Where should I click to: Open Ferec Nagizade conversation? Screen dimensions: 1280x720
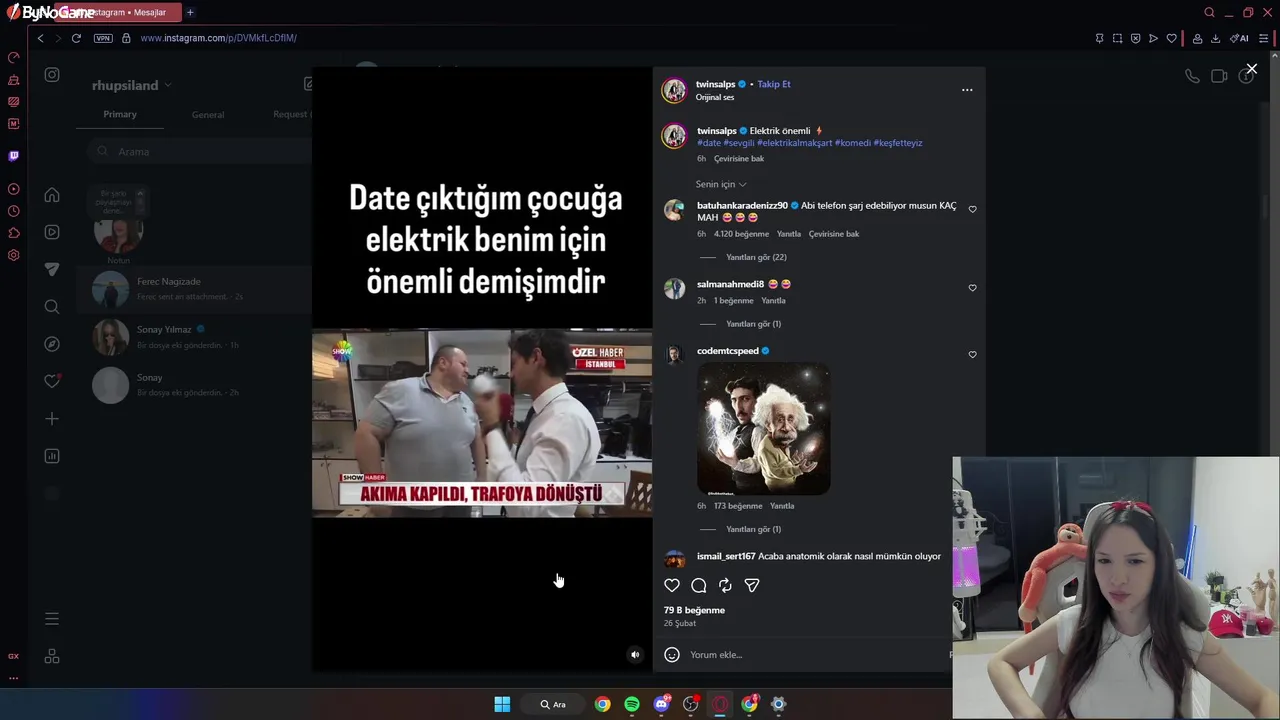click(196, 289)
